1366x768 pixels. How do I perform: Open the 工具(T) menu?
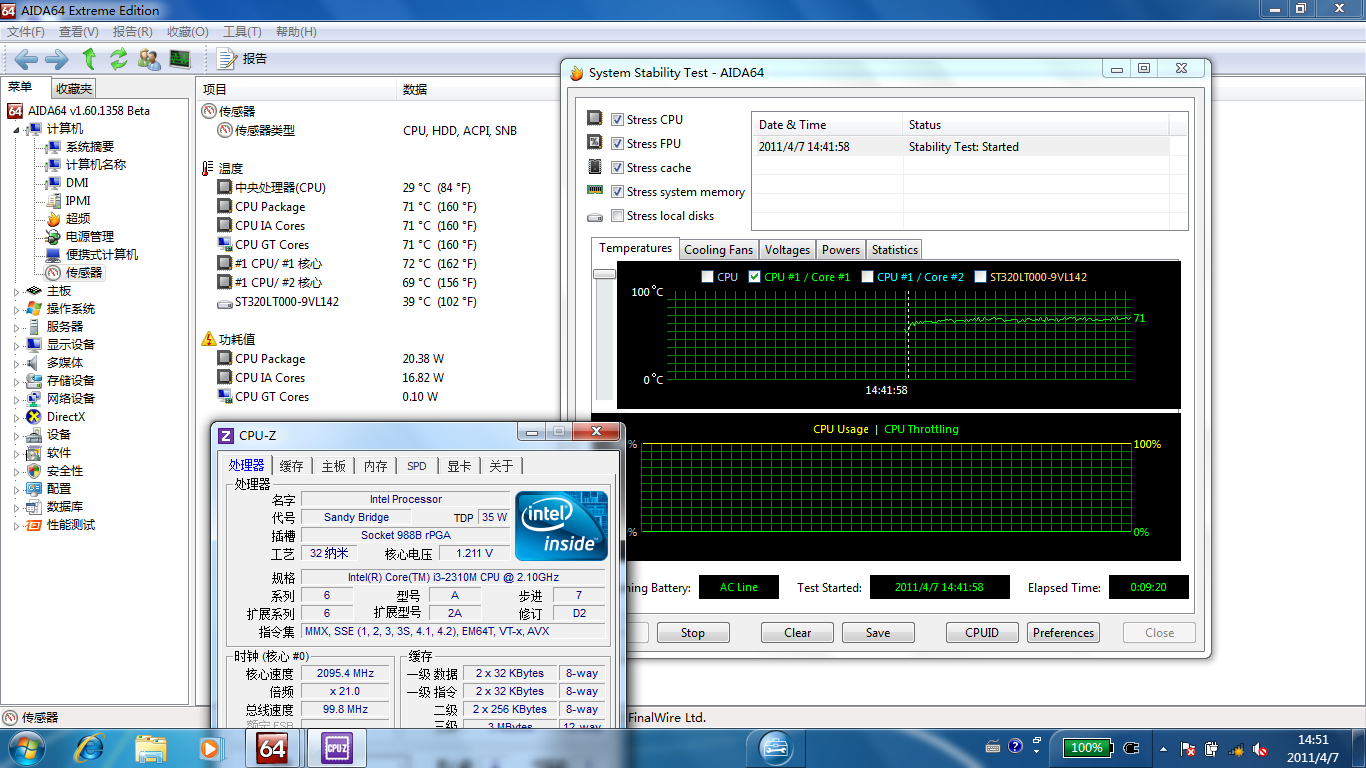[242, 32]
